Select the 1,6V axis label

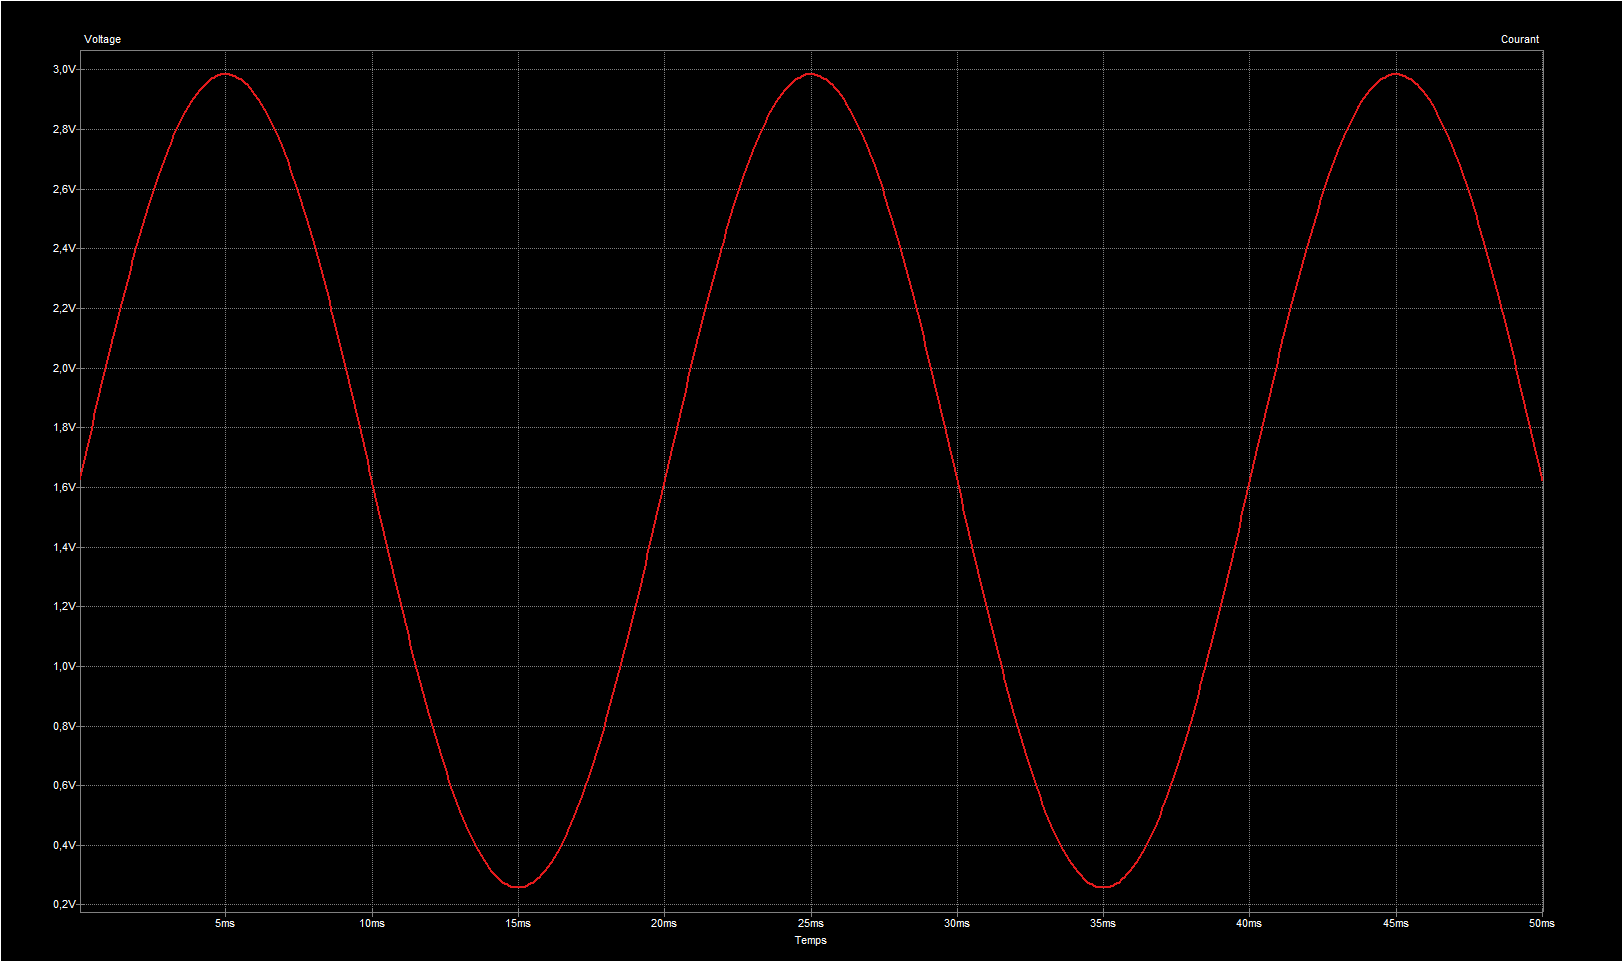64,487
